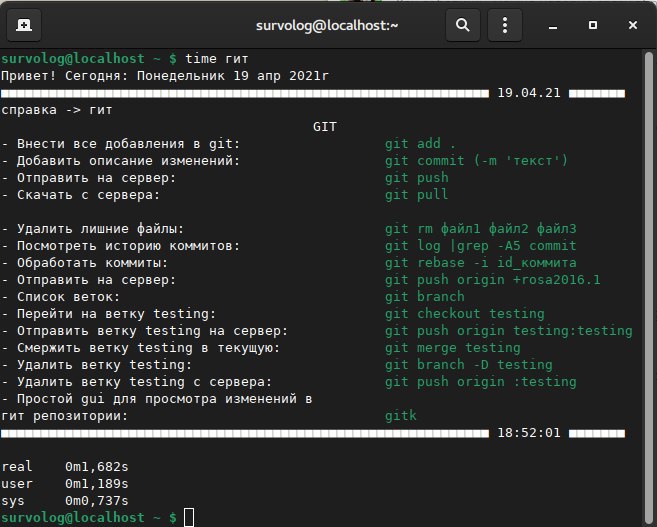Click 'git merge testing' command

pyautogui.click(x=453, y=348)
